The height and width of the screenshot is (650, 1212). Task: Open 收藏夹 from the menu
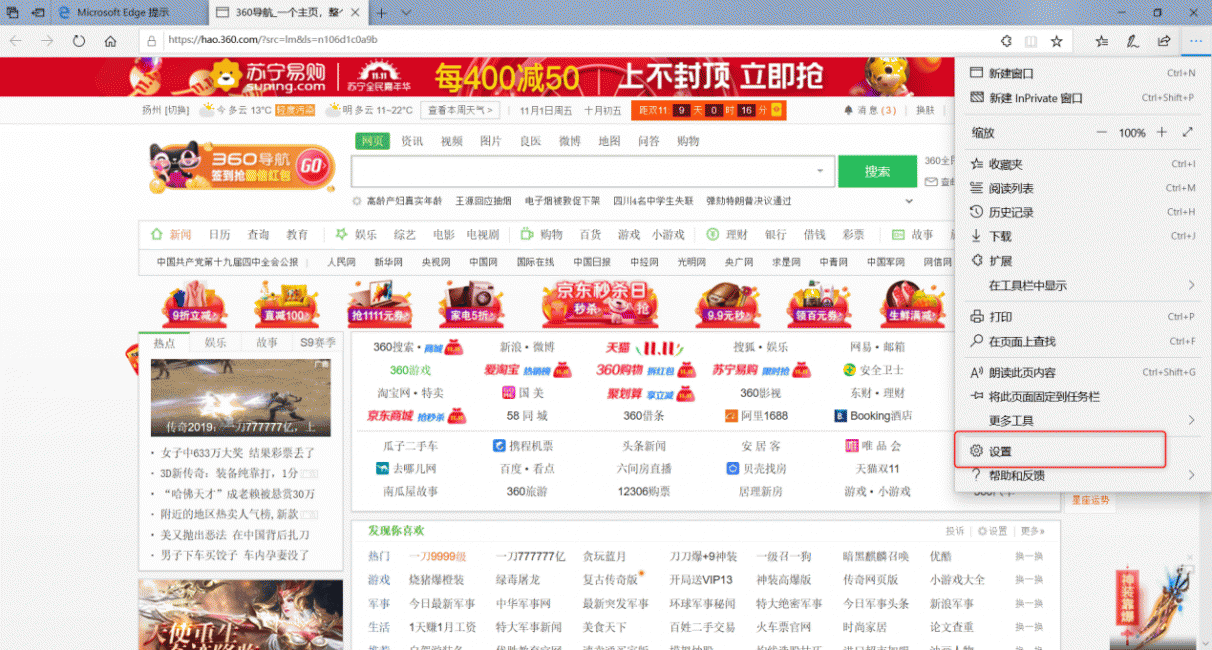(x=1084, y=164)
